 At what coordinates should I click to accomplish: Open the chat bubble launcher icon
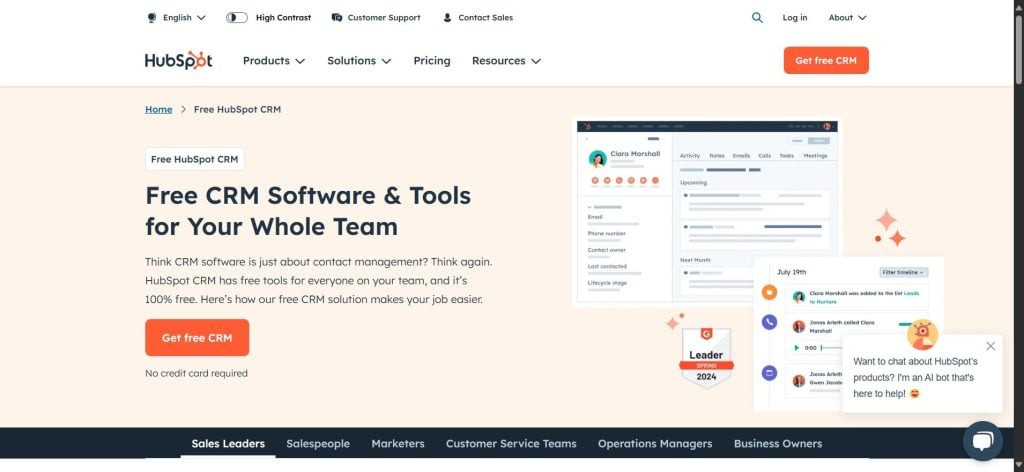point(982,441)
